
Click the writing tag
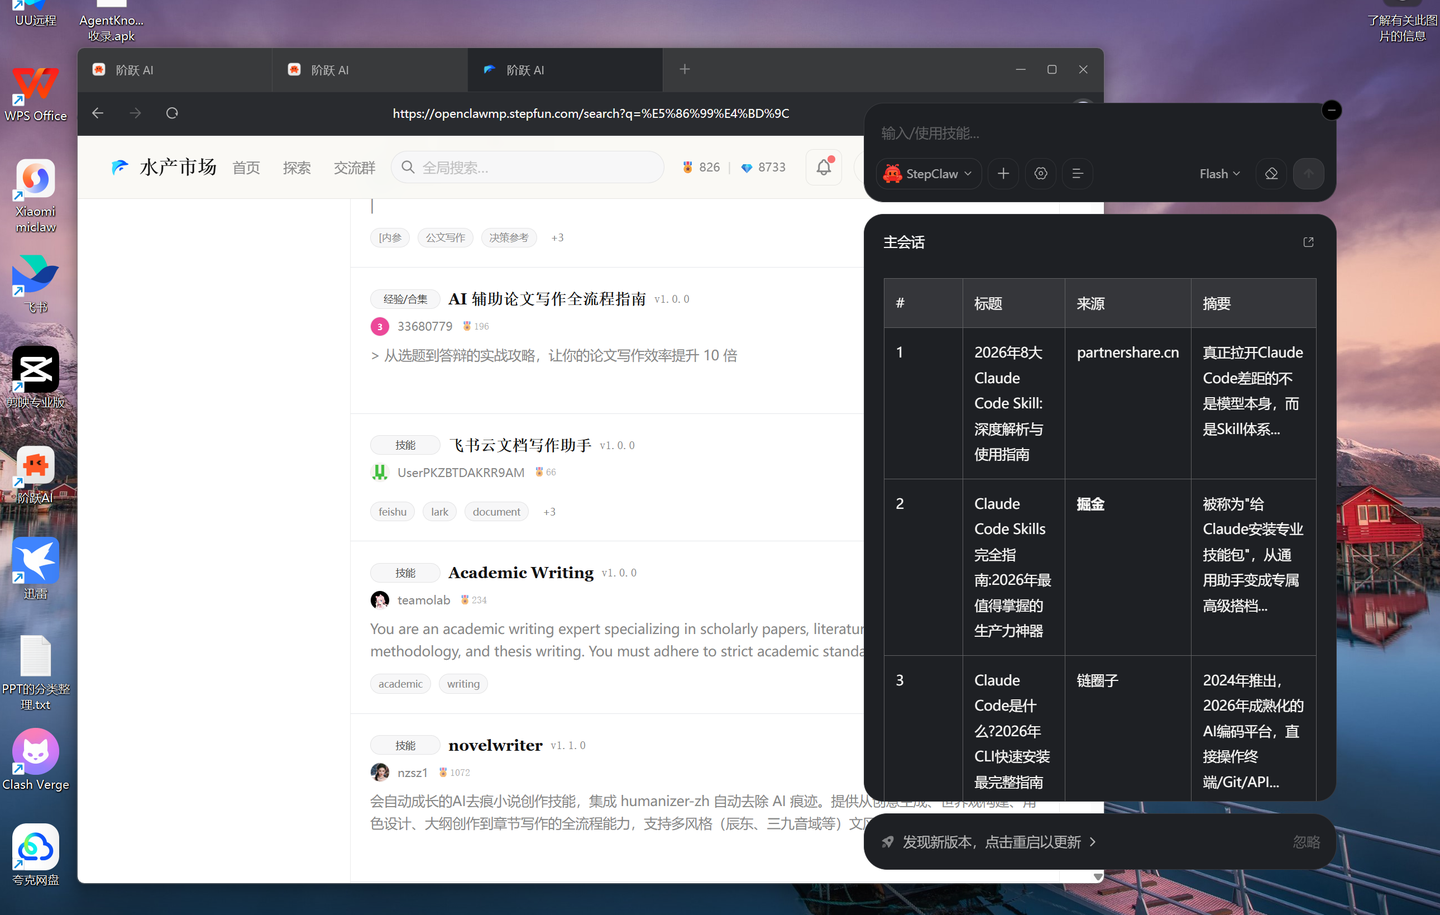click(463, 684)
